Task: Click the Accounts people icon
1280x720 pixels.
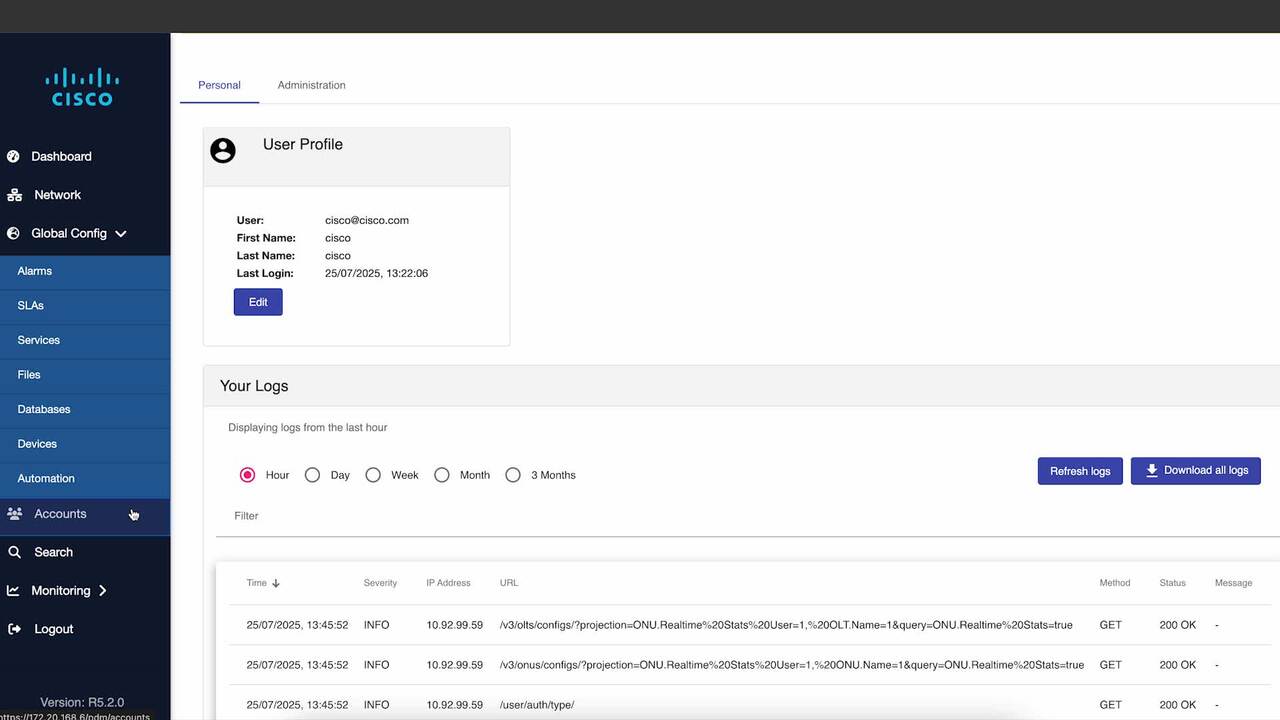Action: click(15, 514)
